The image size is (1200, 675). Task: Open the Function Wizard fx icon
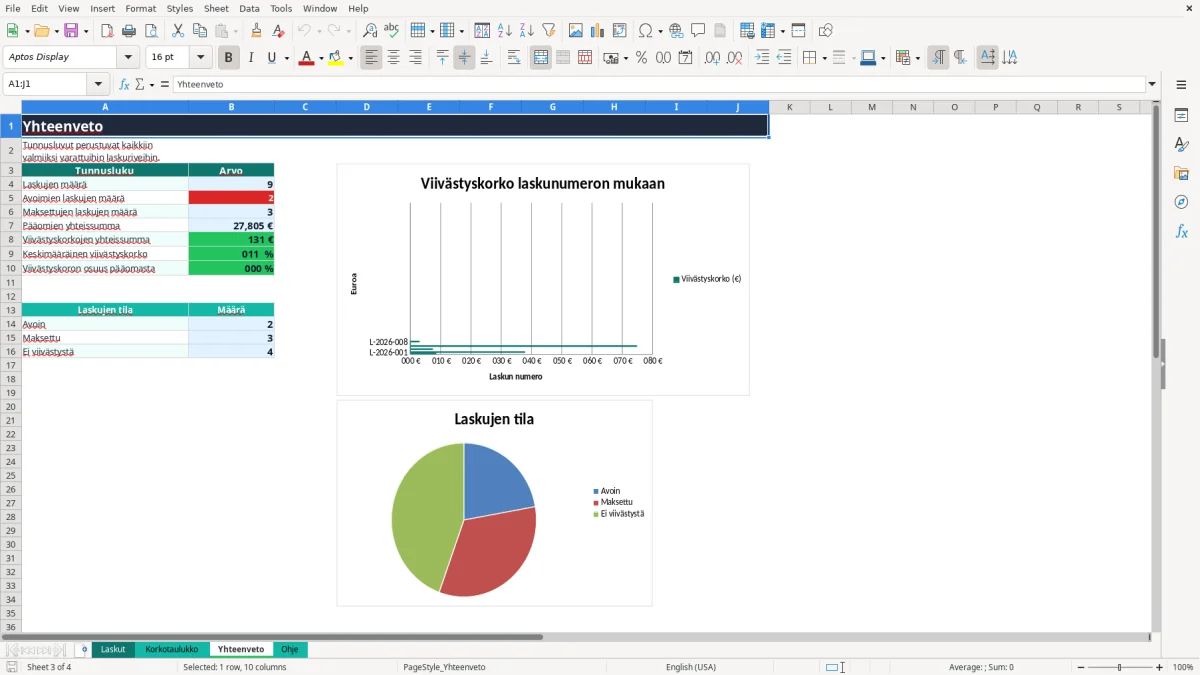pyautogui.click(x=125, y=85)
